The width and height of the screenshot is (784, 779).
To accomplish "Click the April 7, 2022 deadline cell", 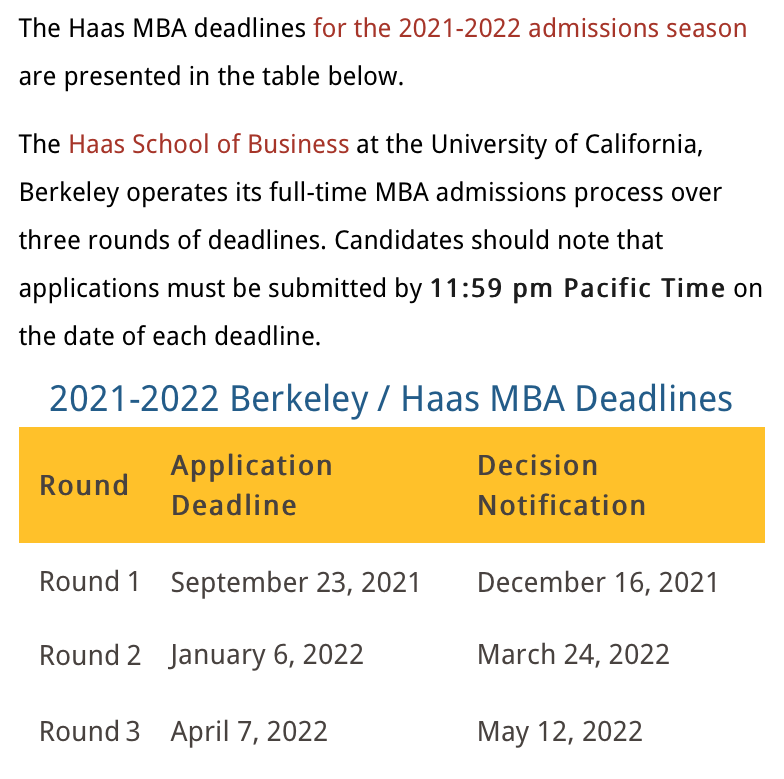I will pyautogui.click(x=249, y=732).
